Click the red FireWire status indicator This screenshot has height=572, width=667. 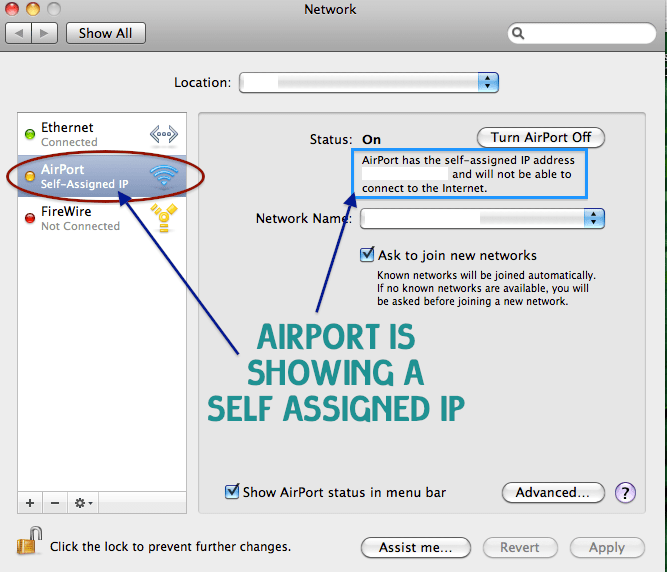click(30, 218)
